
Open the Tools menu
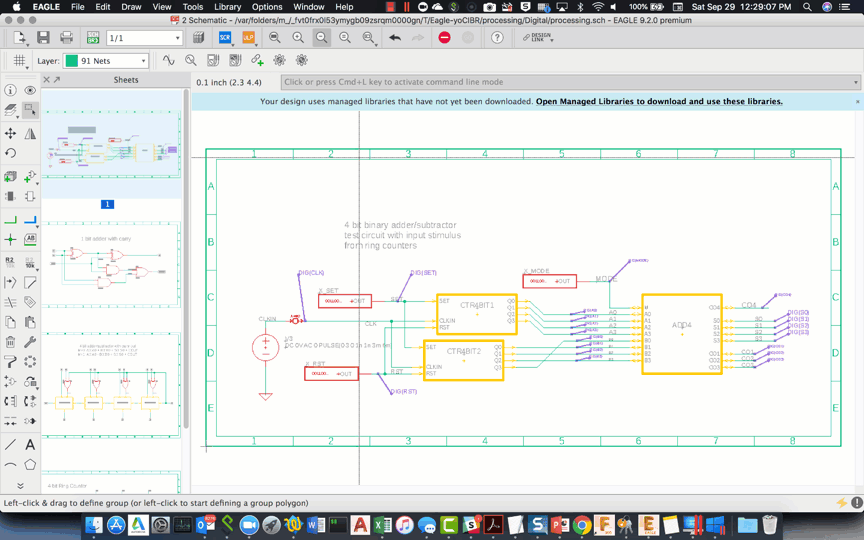click(192, 7)
